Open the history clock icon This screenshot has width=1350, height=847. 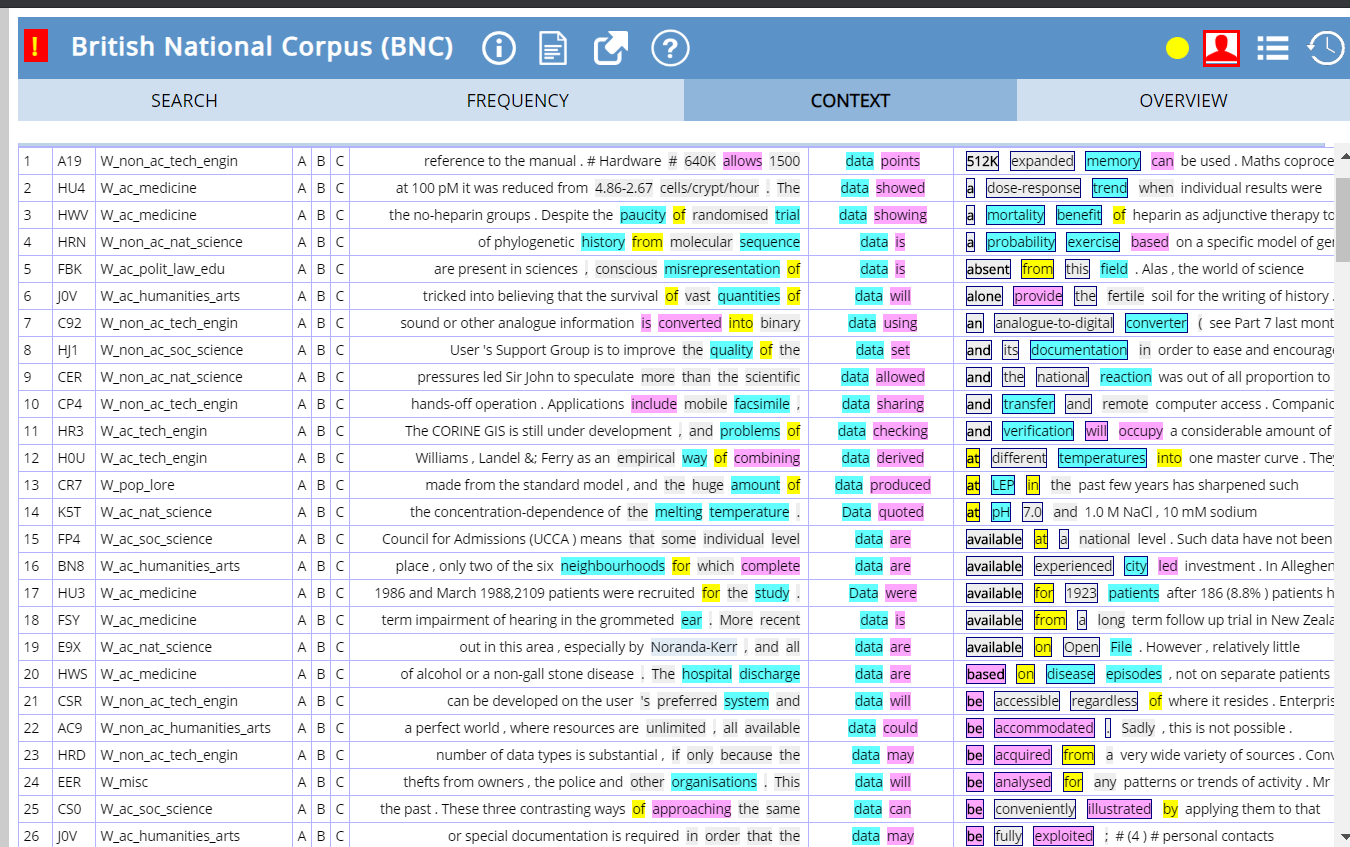click(1326, 47)
